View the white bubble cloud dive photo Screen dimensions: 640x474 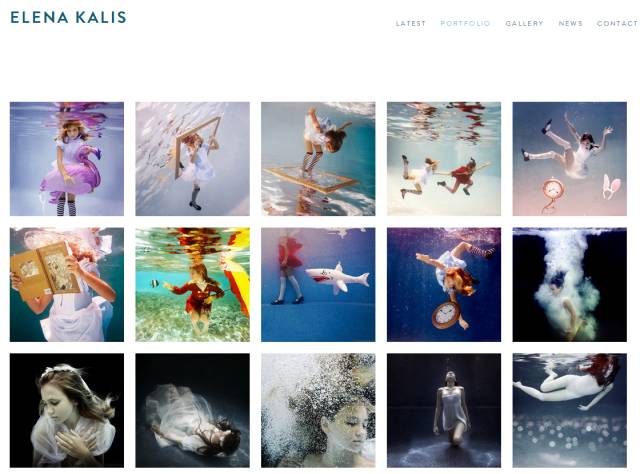pyautogui.click(x=570, y=285)
